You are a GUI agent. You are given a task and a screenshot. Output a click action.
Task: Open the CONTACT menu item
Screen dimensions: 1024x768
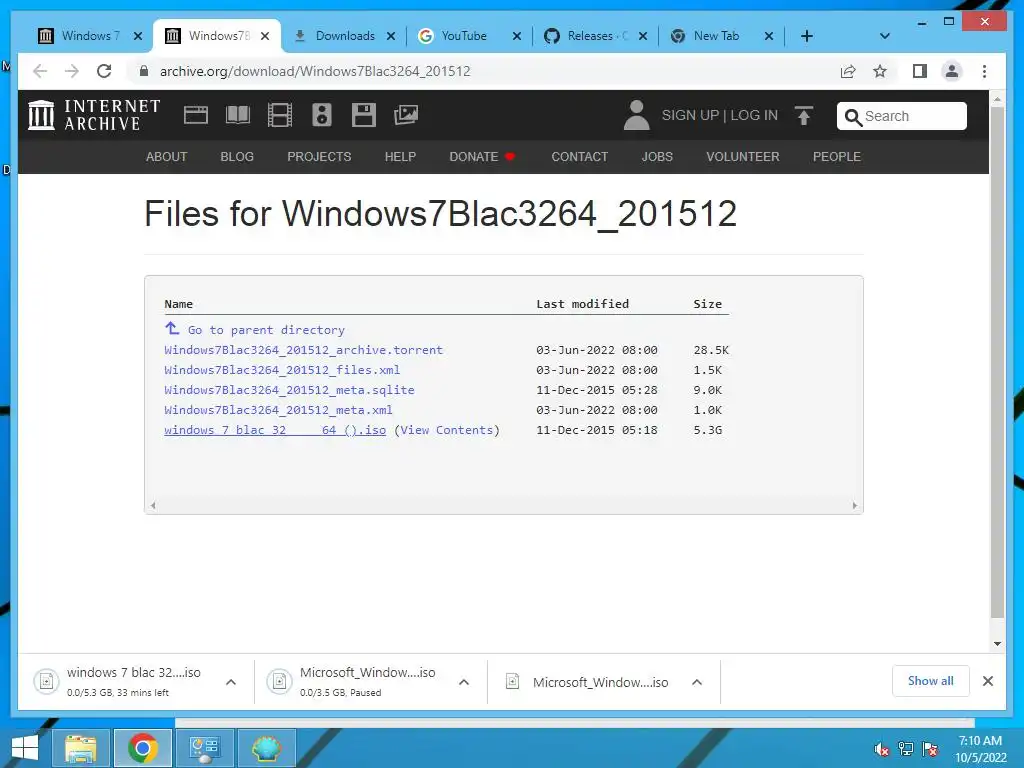pos(579,157)
